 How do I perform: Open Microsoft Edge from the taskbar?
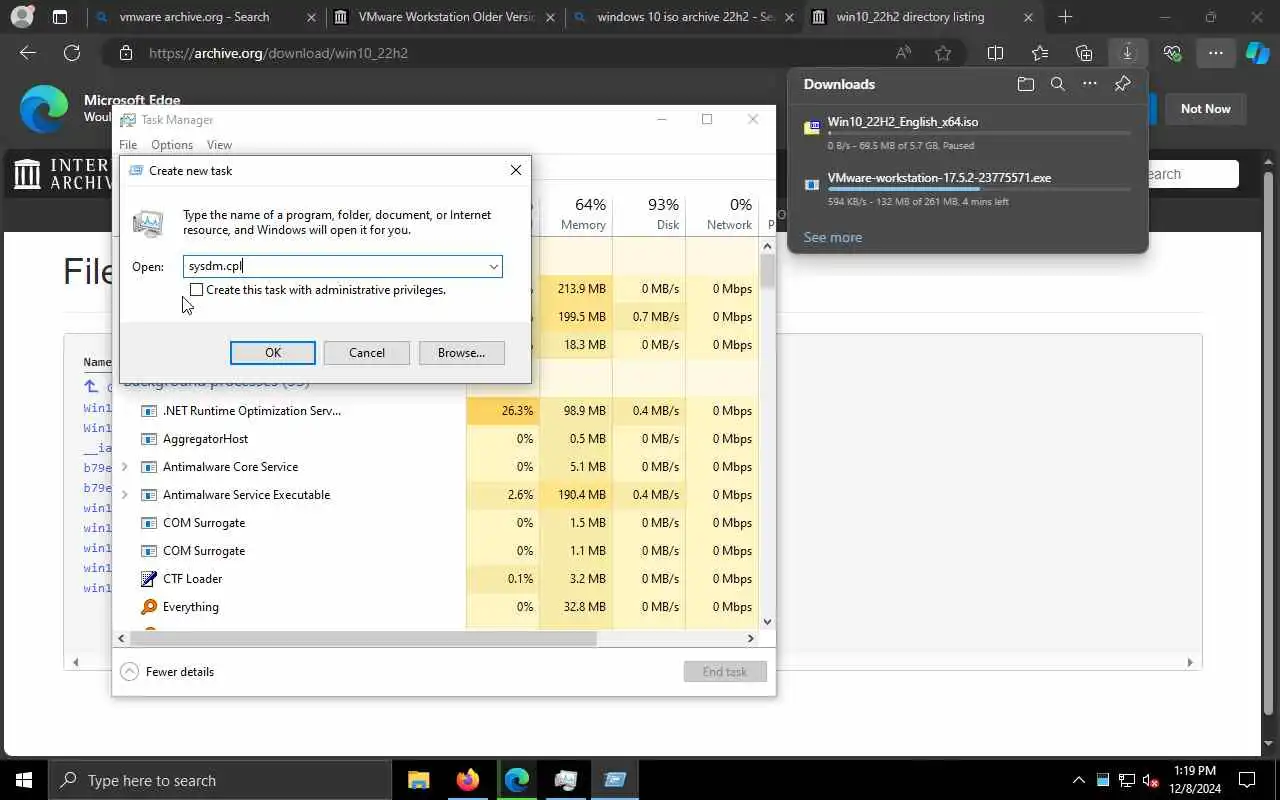pyautogui.click(x=517, y=780)
